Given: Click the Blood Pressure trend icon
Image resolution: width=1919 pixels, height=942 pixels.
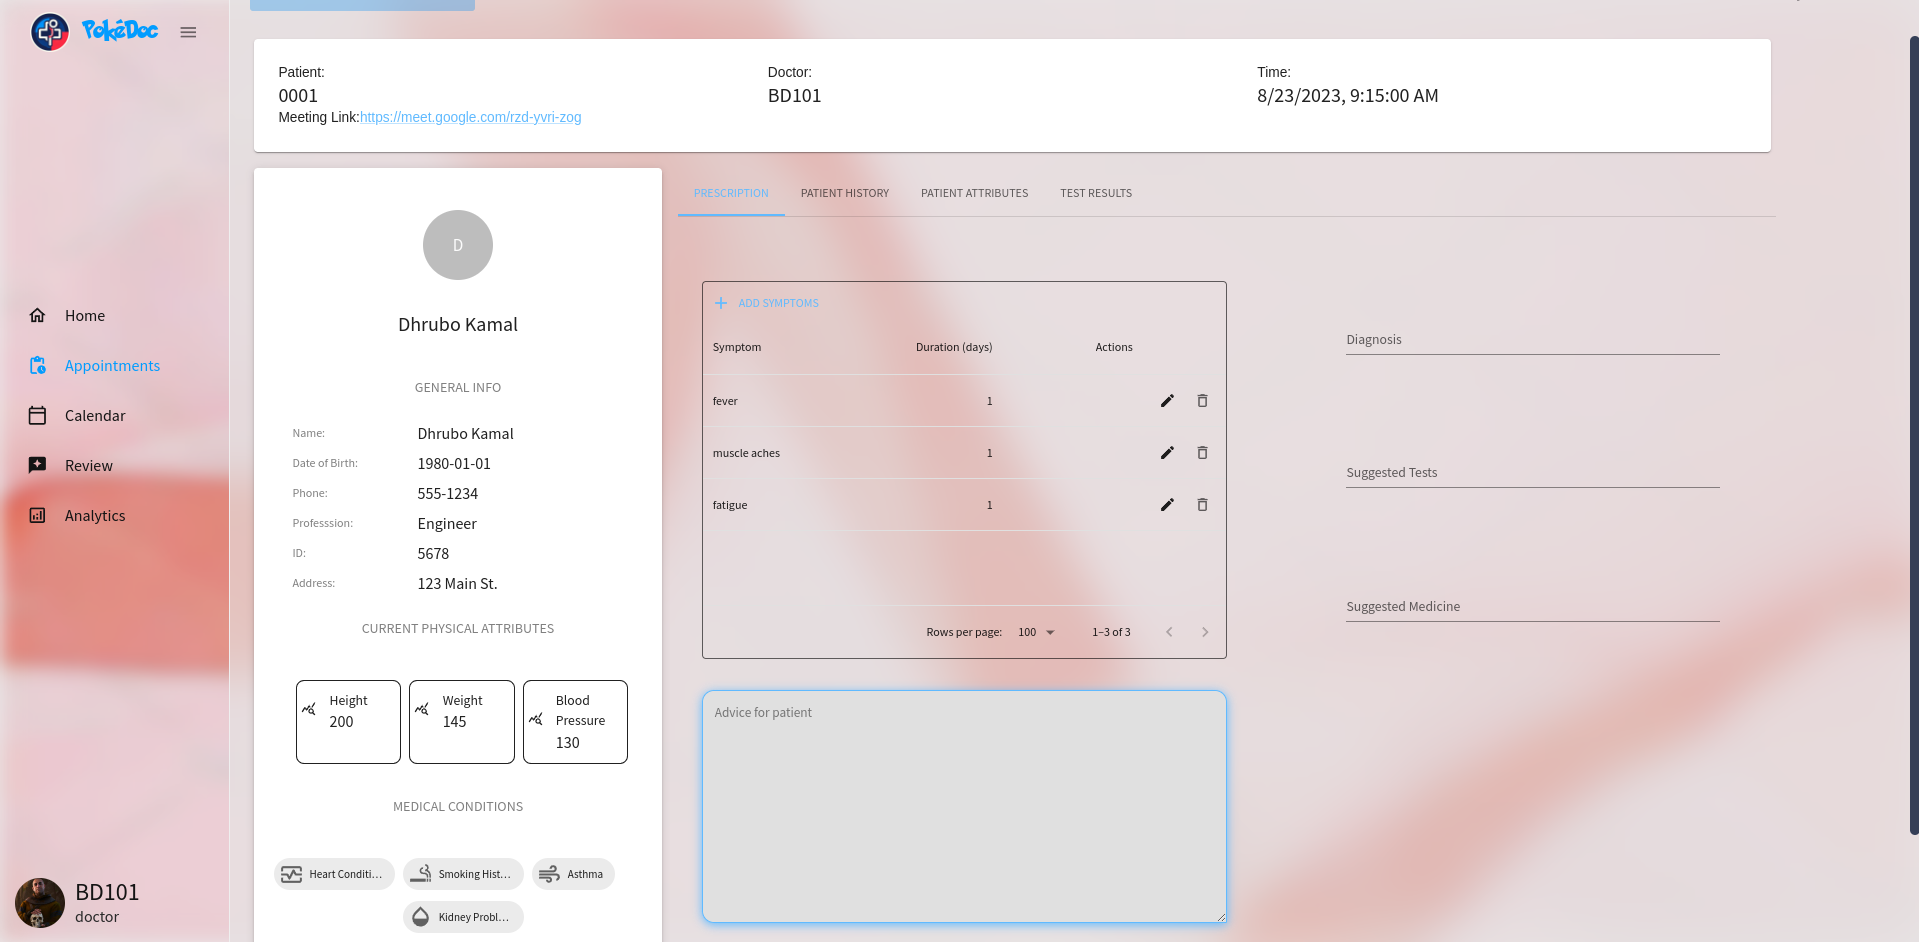Looking at the screenshot, I should 536,719.
